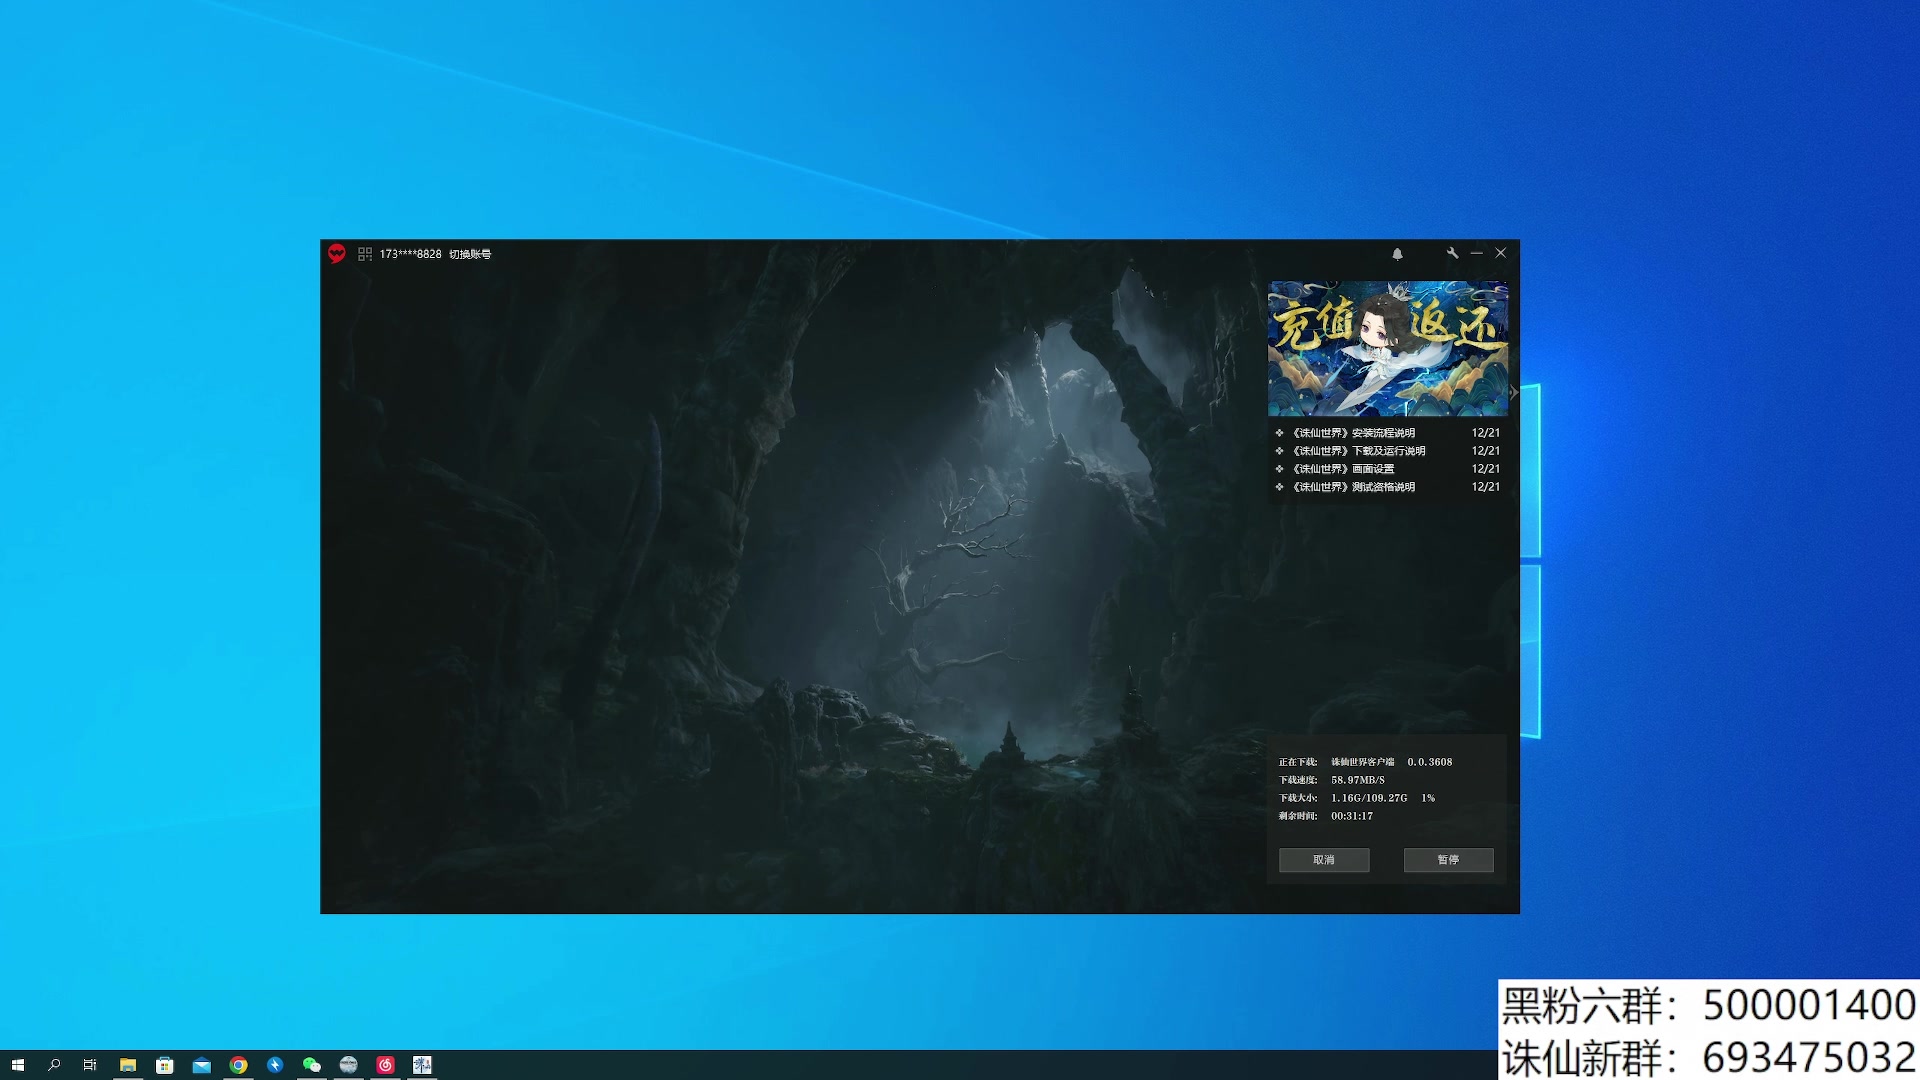Click the arrow beside the banner
1920x1080 pixels.
coord(1514,393)
